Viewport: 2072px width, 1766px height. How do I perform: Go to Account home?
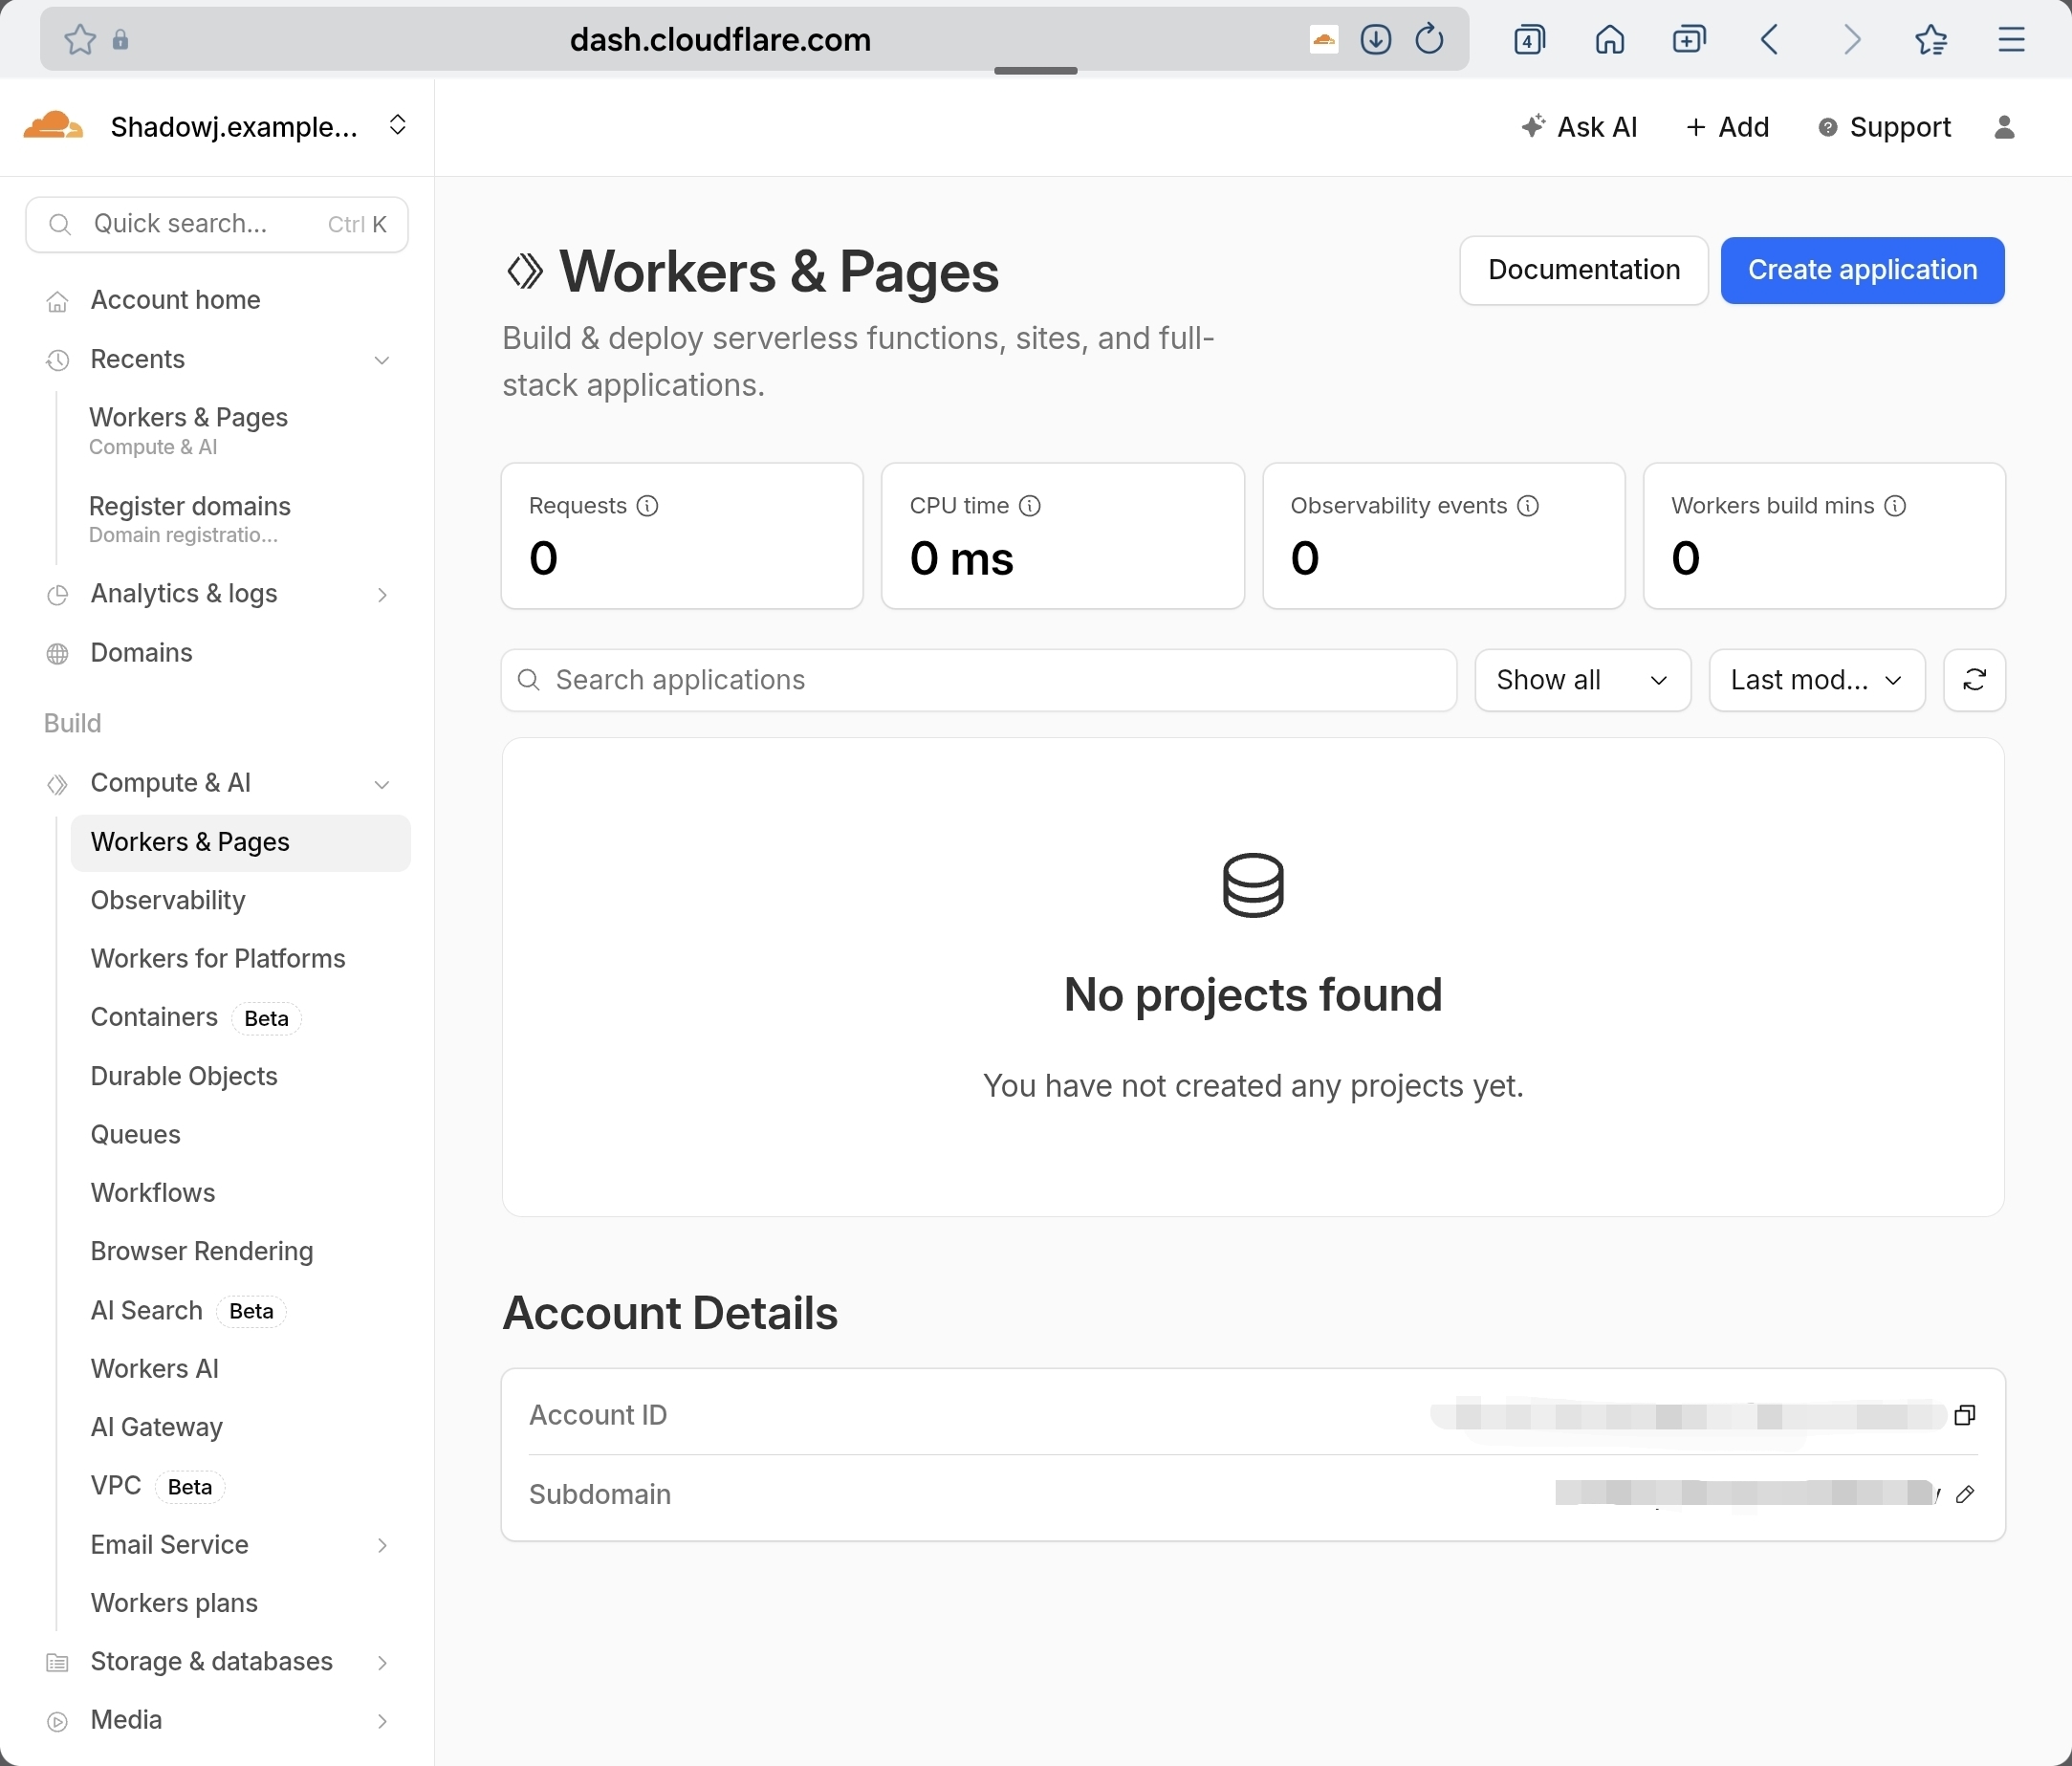tap(175, 300)
